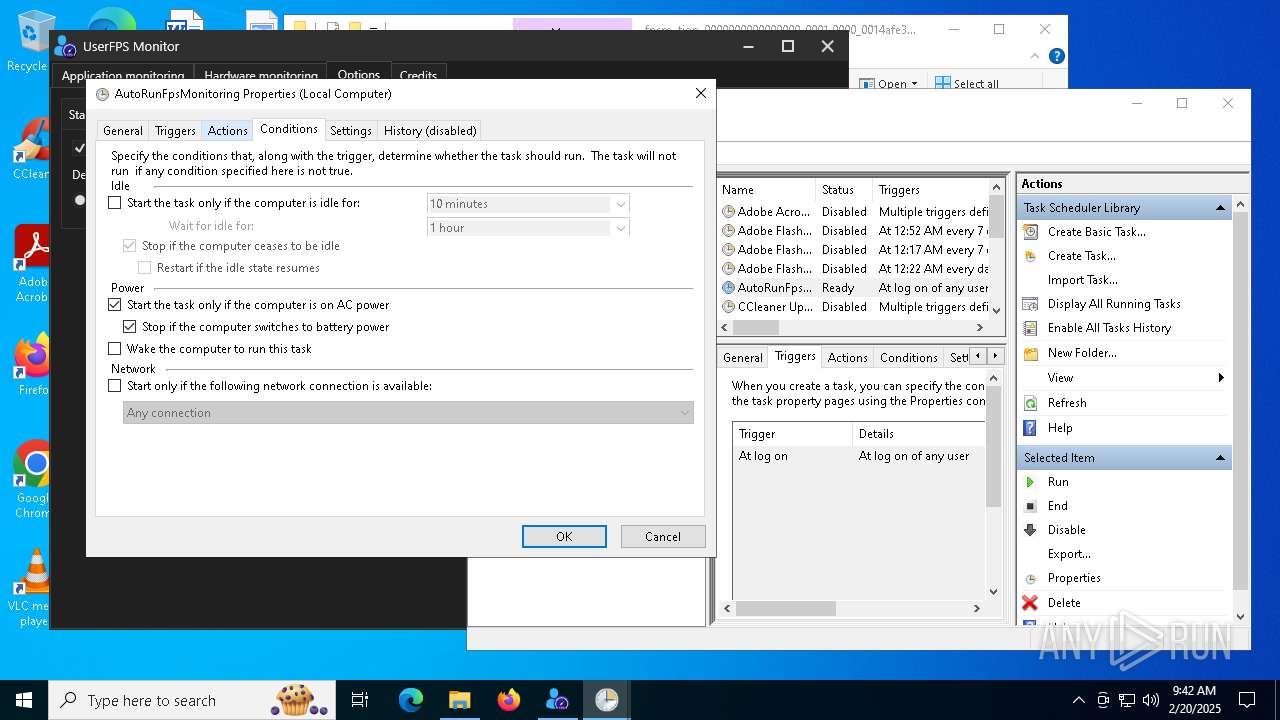
Task: Click the Create Task icon
Action: [1030, 256]
